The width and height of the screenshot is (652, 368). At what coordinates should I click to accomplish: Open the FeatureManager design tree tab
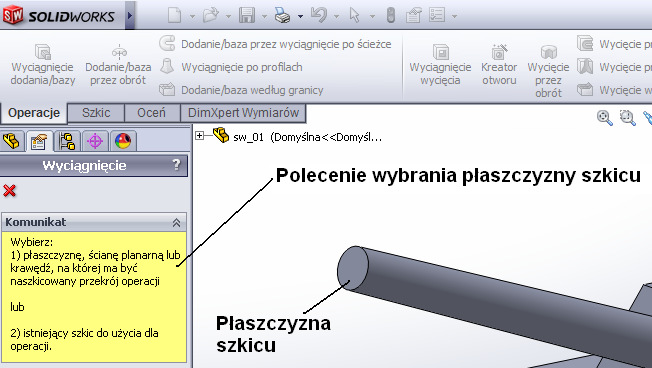coord(11,141)
